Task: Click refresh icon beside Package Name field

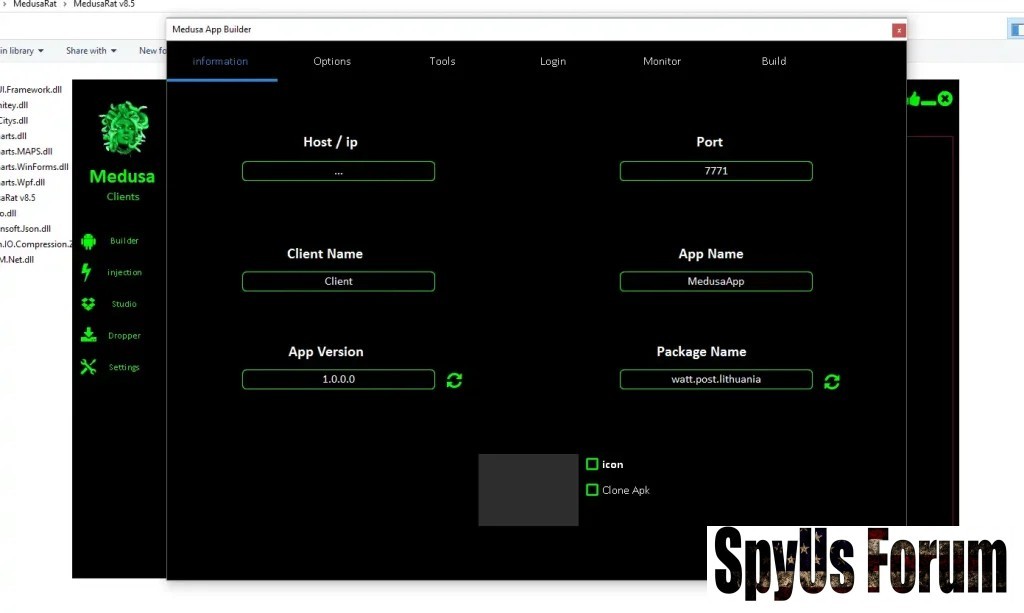Action: 831,381
